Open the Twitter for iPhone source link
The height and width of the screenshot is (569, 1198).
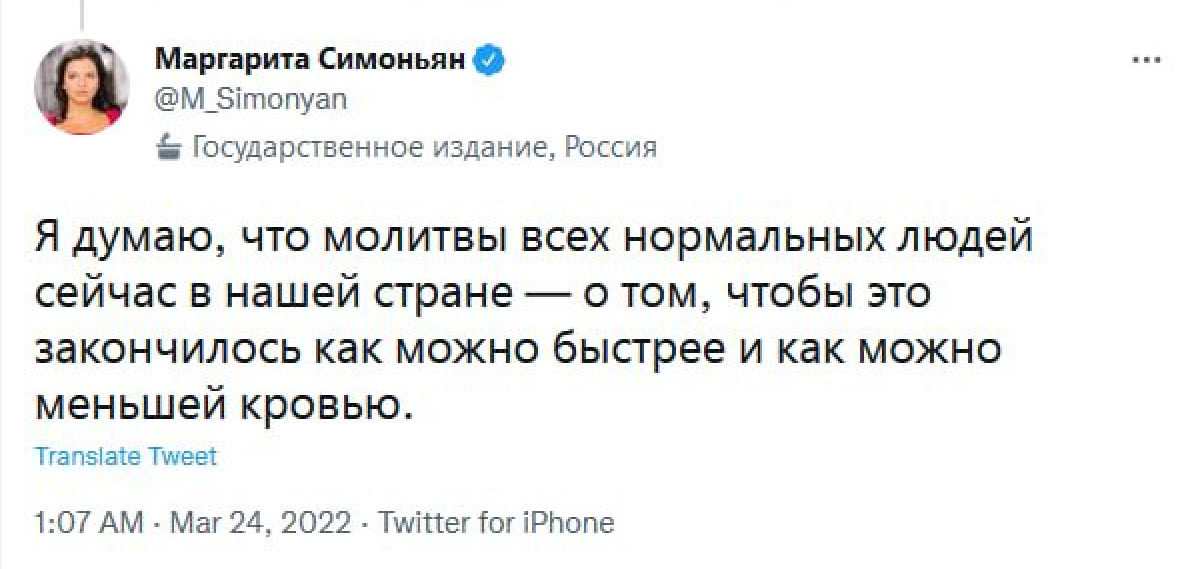(496, 522)
